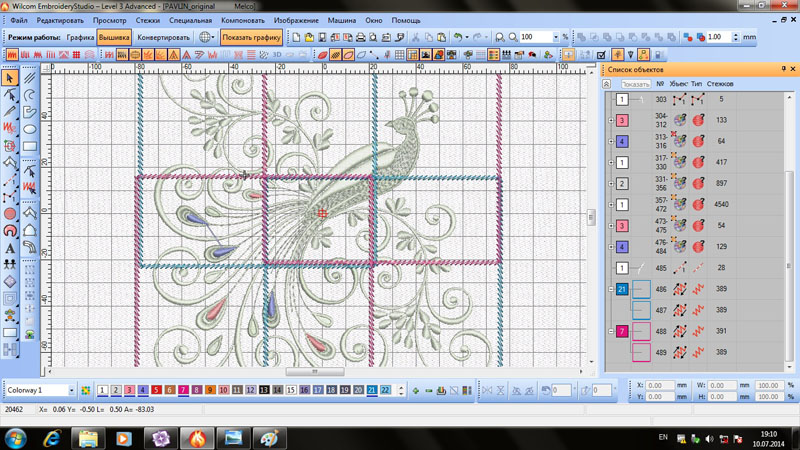Open the Colorway 1 dropdown
The image size is (800, 450).
[x=71, y=390]
